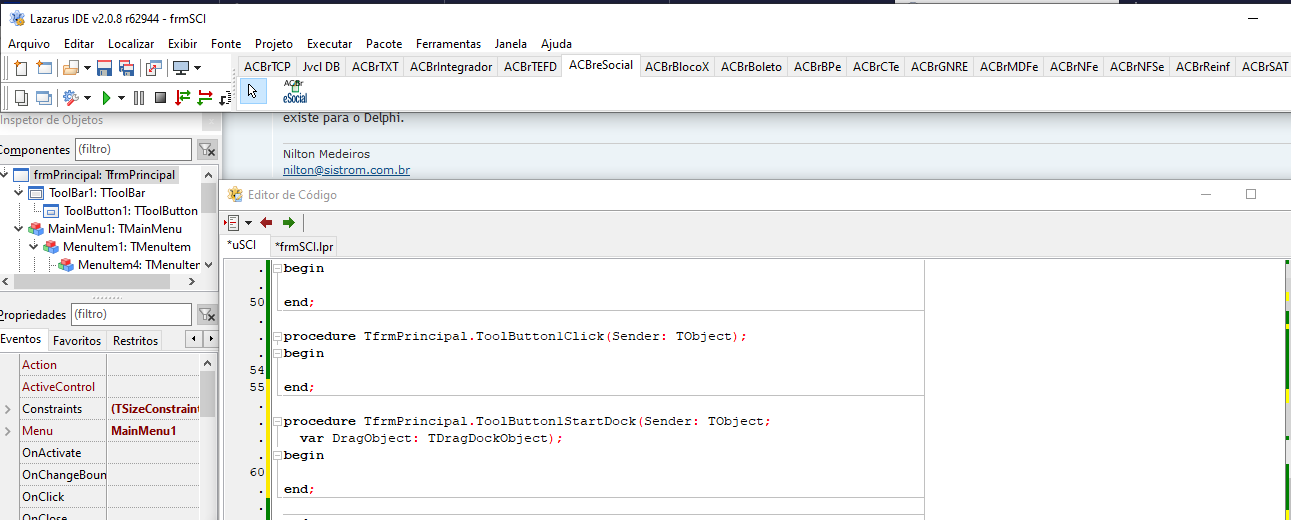Select MenuItem1: TMenuItem in component tree
The width and height of the screenshot is (1291, 520).
click(126, 247)
